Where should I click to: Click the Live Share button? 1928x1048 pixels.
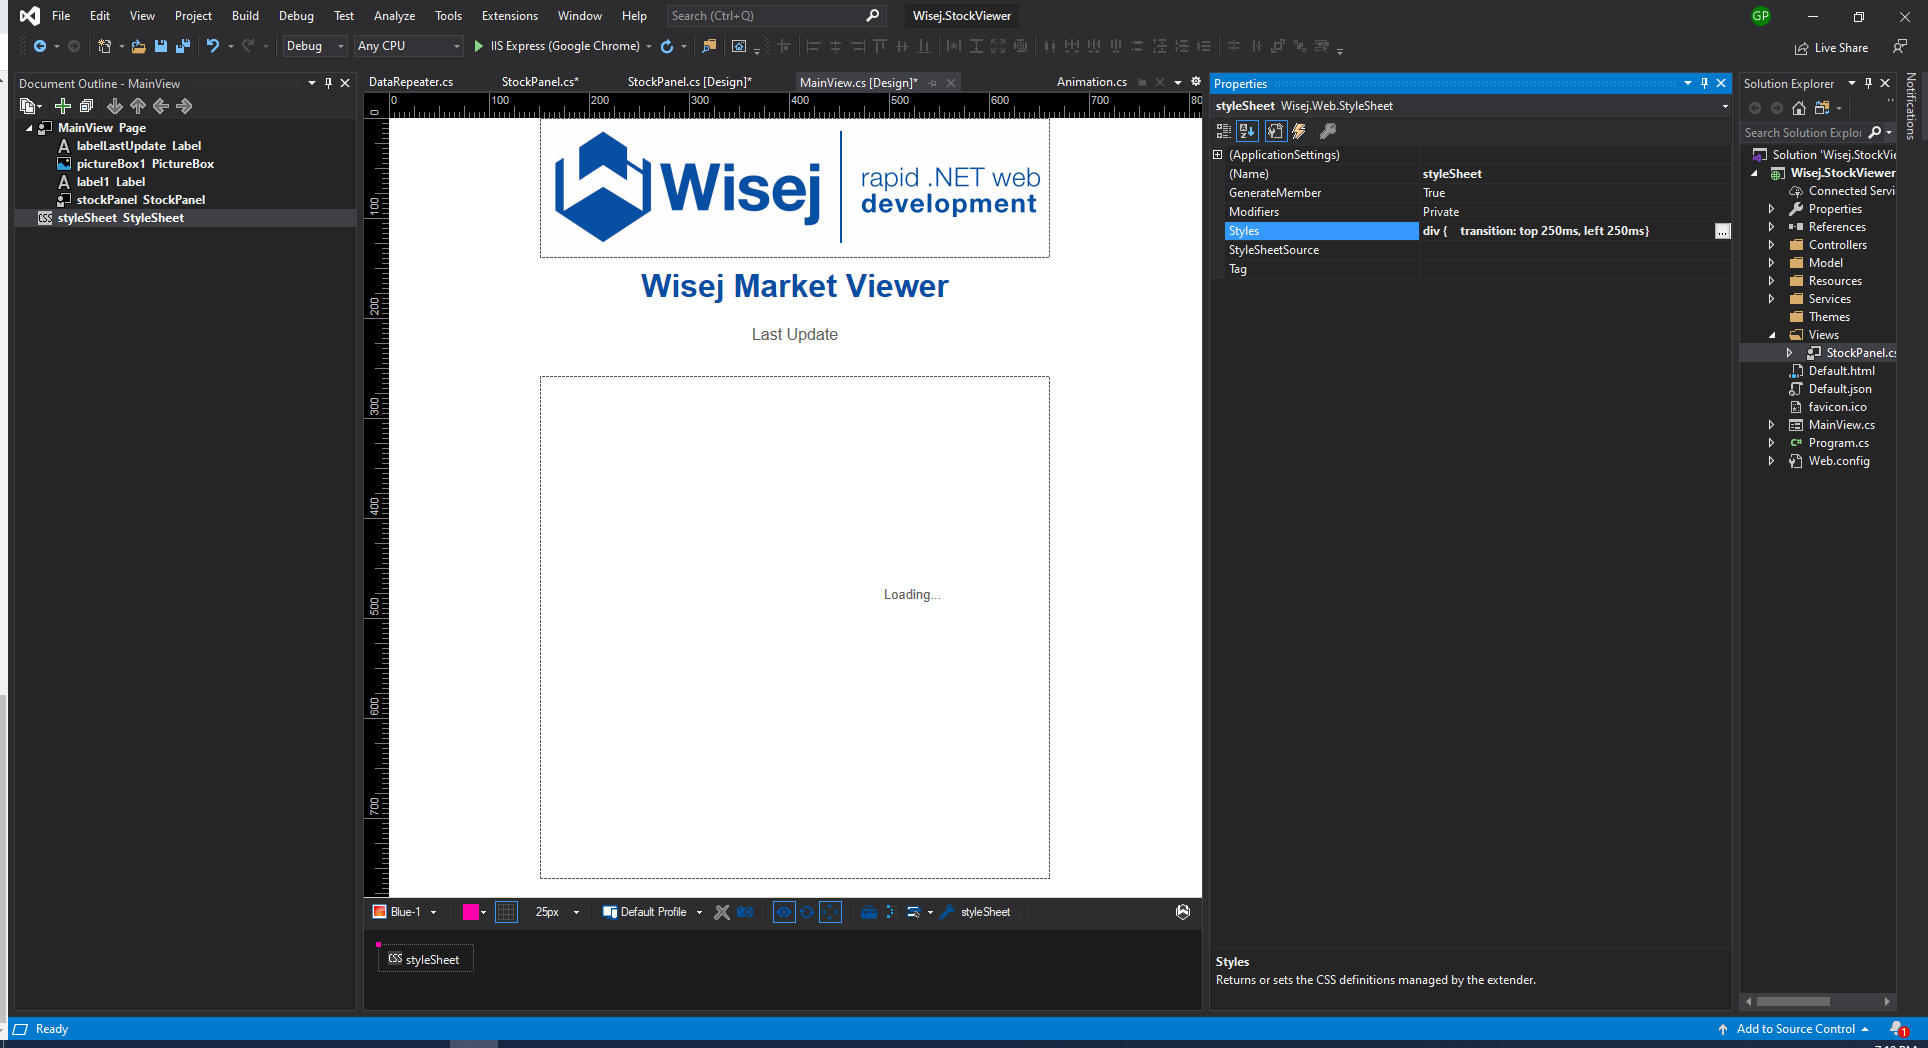point(1831,47)
